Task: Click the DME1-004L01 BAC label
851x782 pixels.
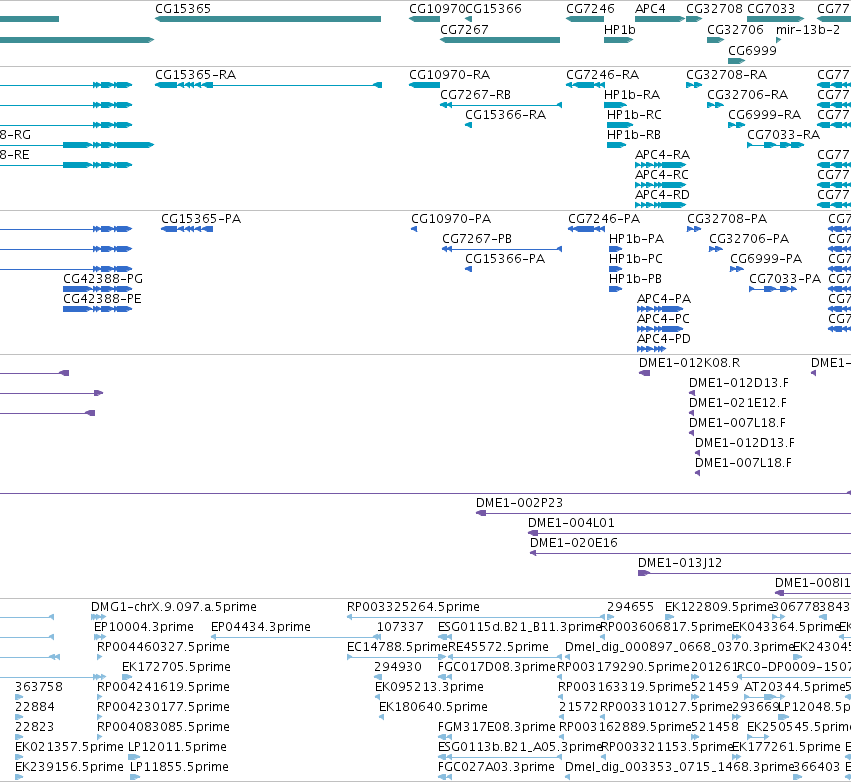Action: [571, 524]
